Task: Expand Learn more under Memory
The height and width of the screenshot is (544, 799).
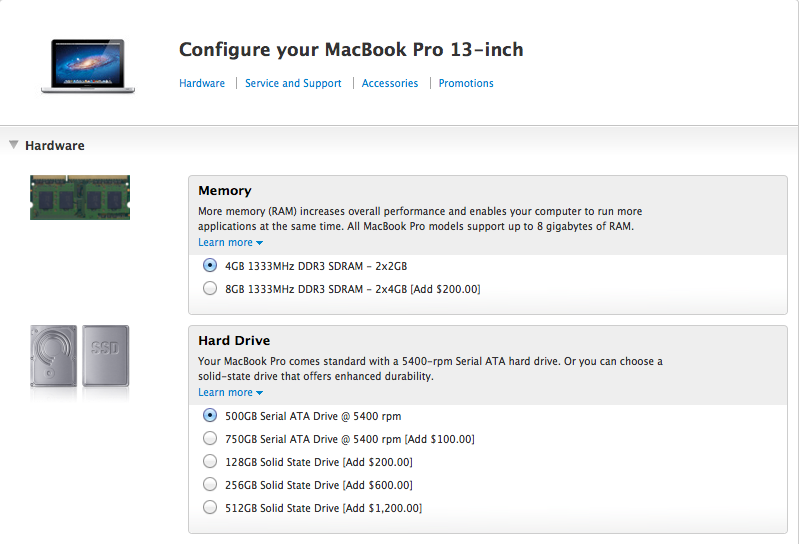Action: [230, 242]
